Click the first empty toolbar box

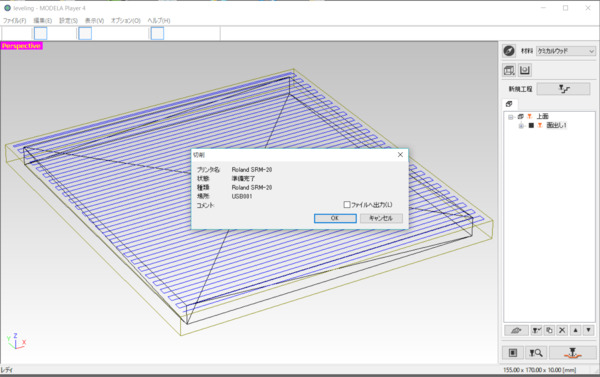point(41,34)
